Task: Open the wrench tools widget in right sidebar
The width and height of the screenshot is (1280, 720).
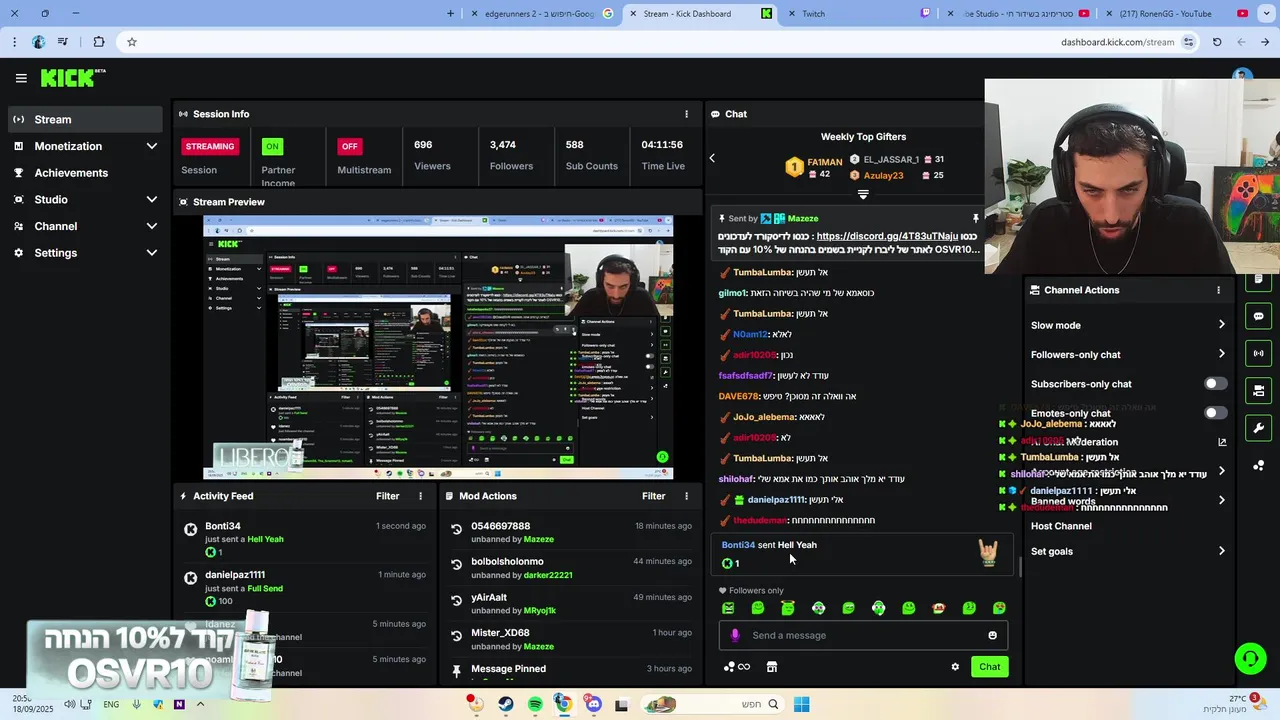Action: [1258, 428]
